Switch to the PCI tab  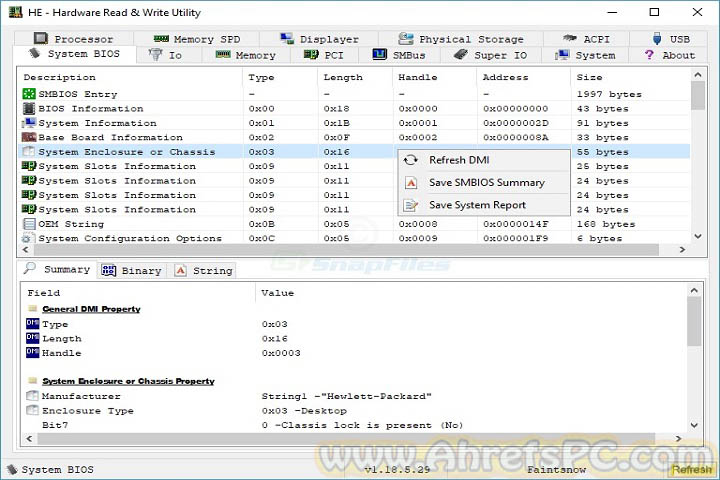coord(323,55)
